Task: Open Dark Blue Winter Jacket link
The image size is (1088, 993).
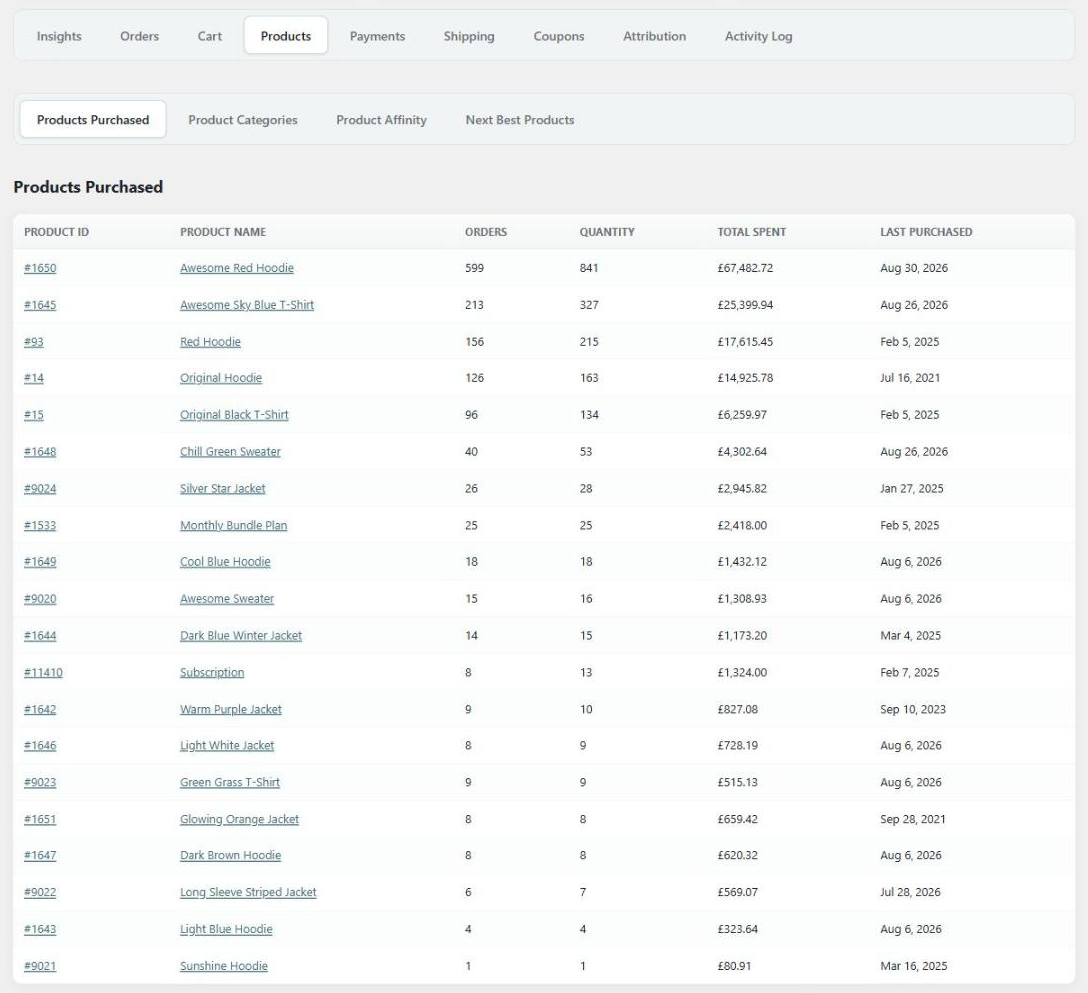Action: (x=241, y=635)
